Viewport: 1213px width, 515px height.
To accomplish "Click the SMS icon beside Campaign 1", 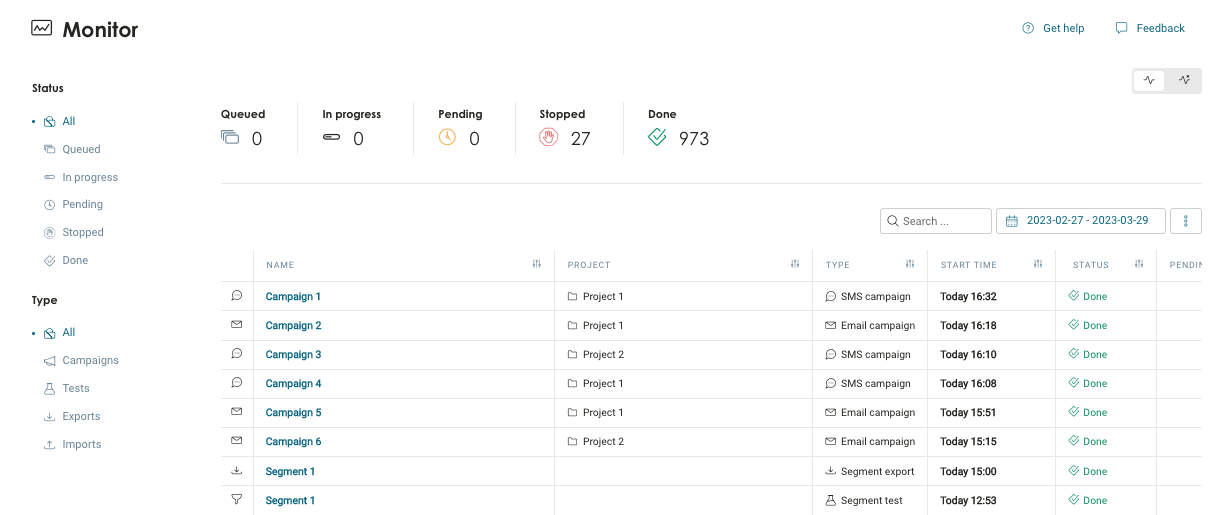I will coord(237,296).
